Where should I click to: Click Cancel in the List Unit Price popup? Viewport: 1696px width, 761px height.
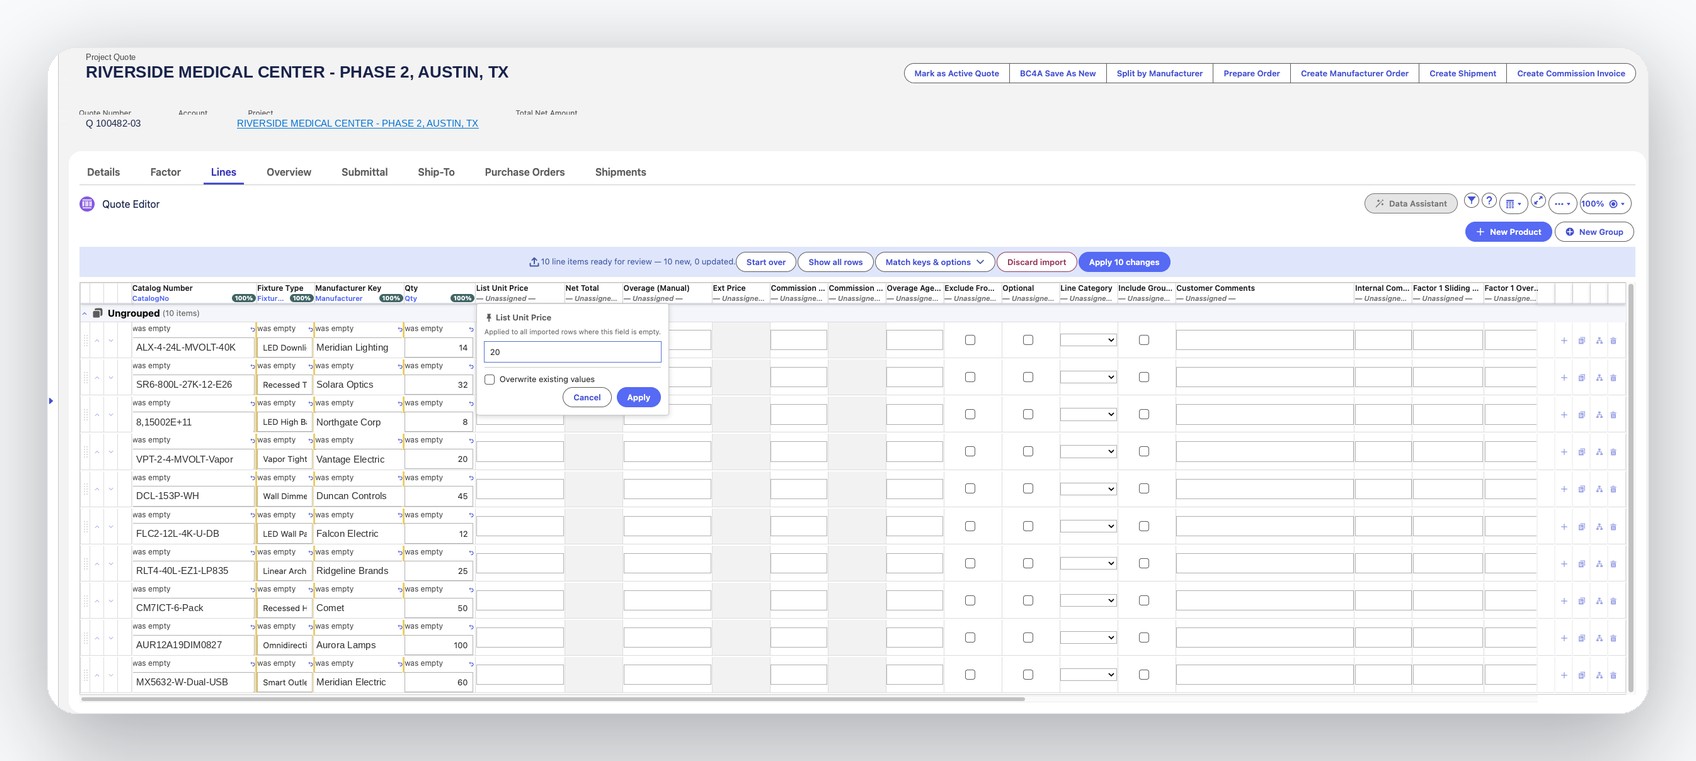coord(587,397)
